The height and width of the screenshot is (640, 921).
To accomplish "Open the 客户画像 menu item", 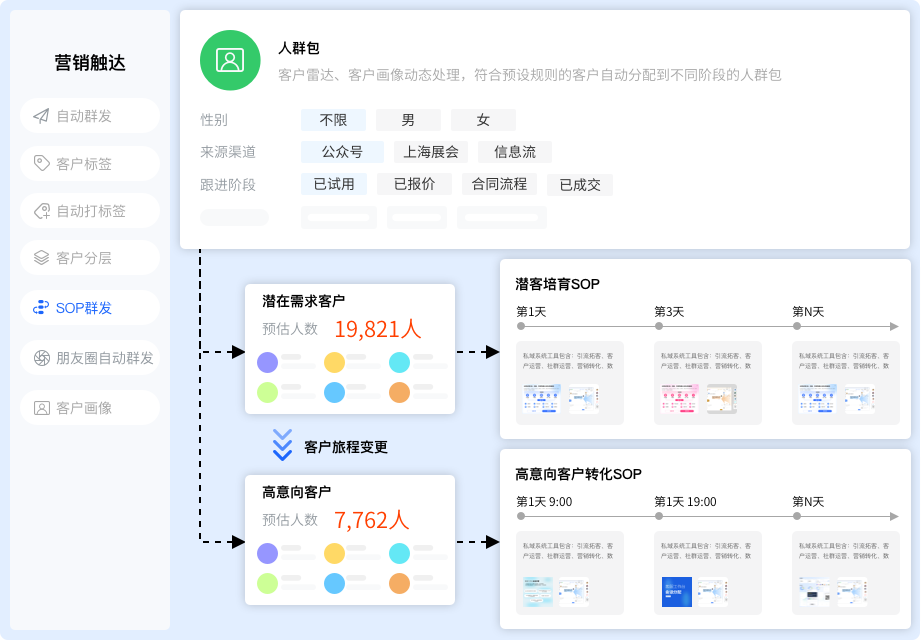I will (x=90, y=407).
